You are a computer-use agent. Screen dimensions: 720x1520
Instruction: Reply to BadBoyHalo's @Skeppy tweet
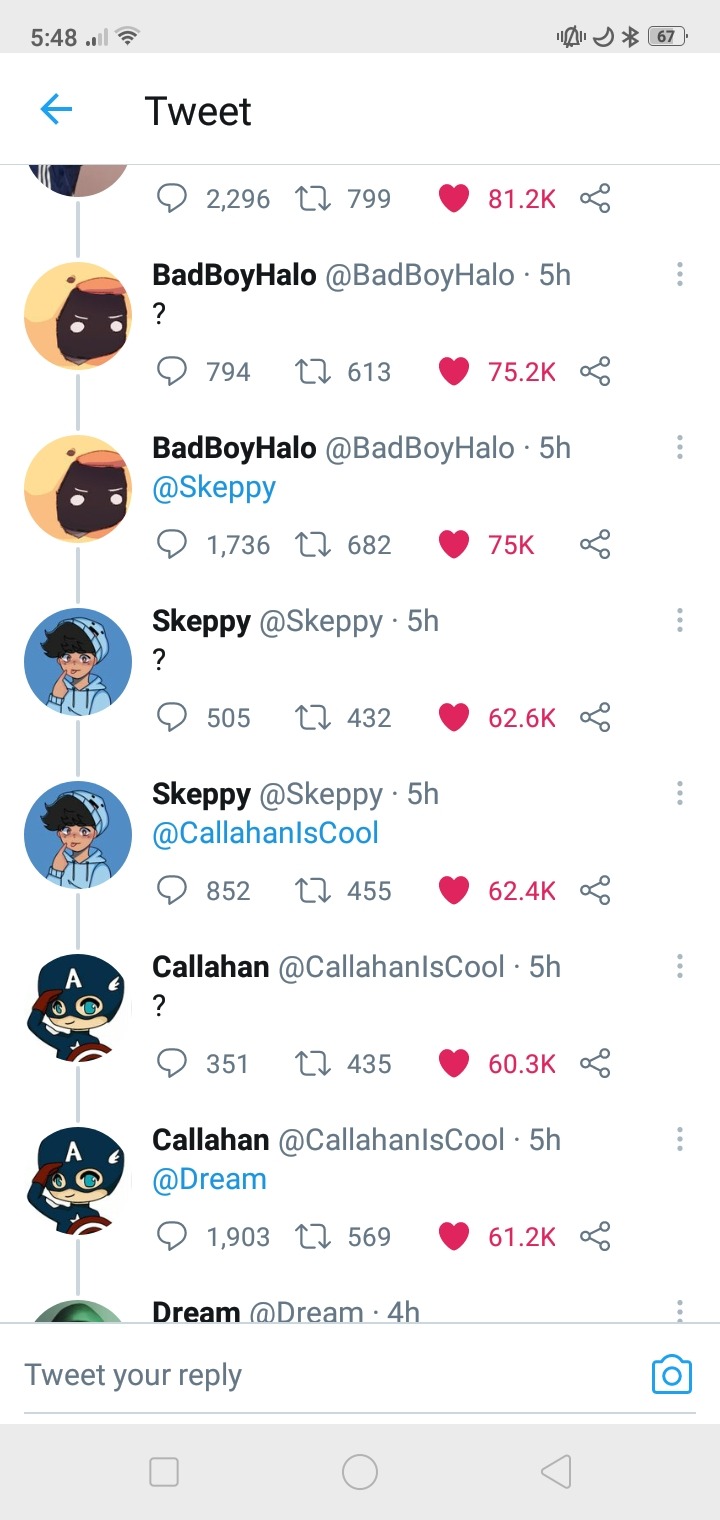click(x=172, y=545)
